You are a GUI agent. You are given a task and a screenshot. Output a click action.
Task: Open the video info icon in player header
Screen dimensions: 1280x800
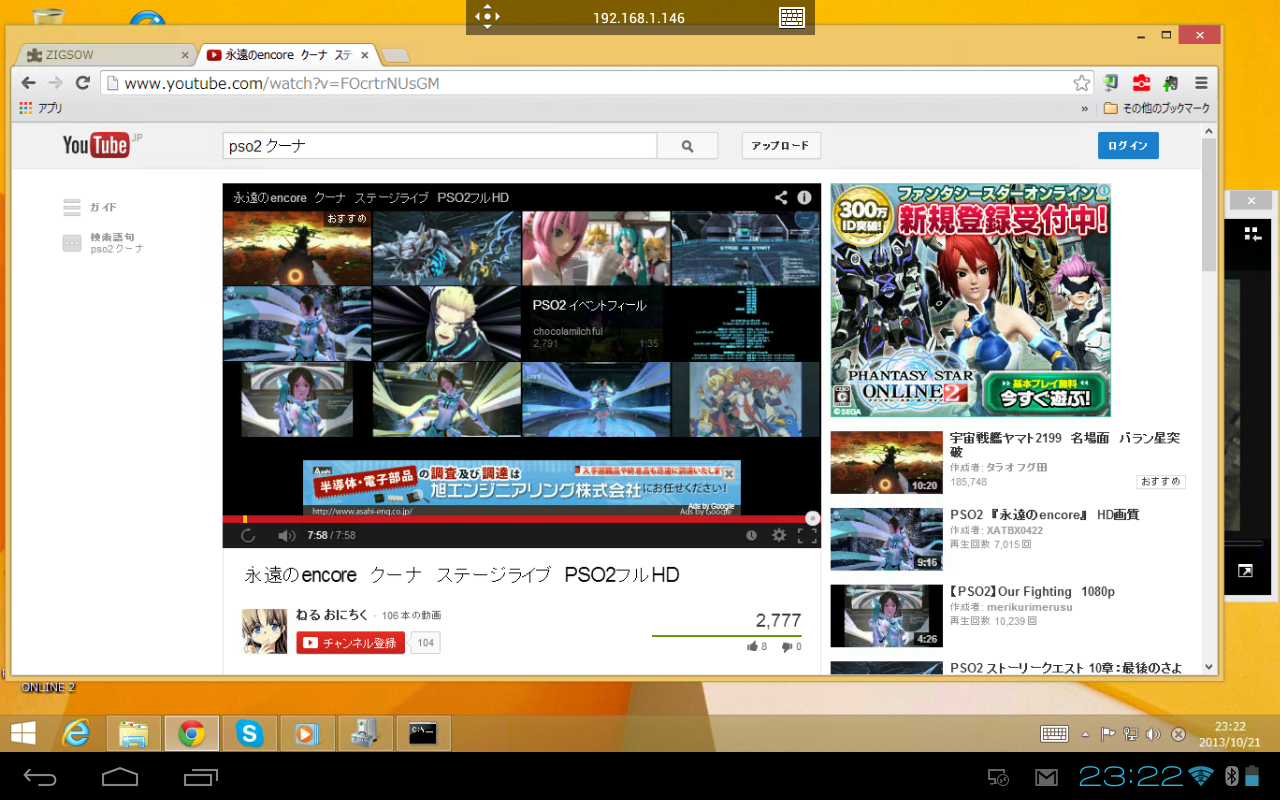(x=804, y=198)
